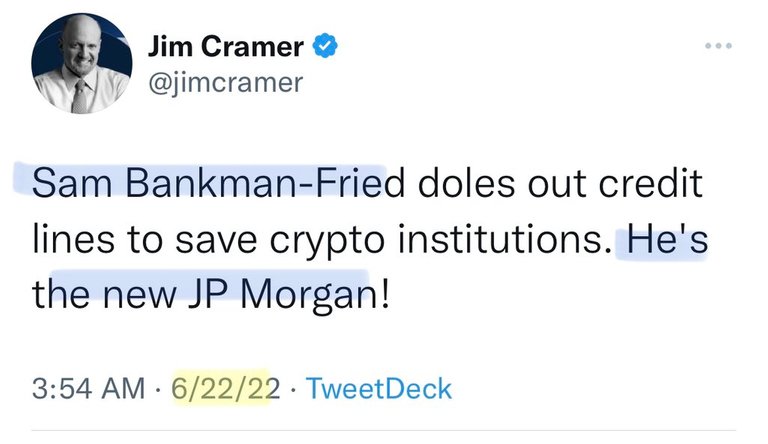
Task: Click the word "lines" starting second line
Action: point(73,239)
